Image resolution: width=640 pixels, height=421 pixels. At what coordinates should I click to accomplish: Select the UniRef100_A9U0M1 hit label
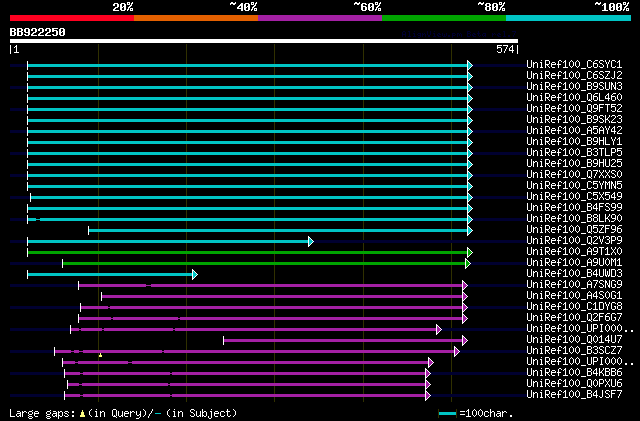574,263
